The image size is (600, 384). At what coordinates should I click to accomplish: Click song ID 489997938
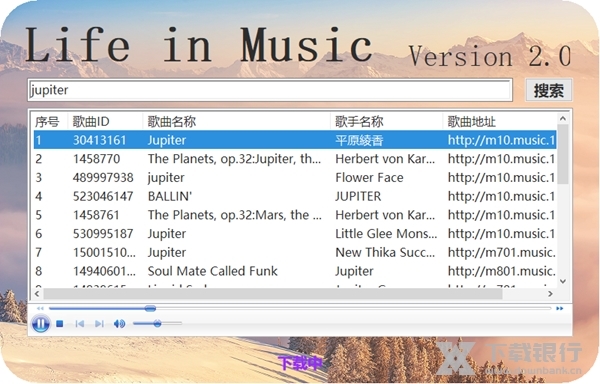pyautogui.click(x=103, y=178)
